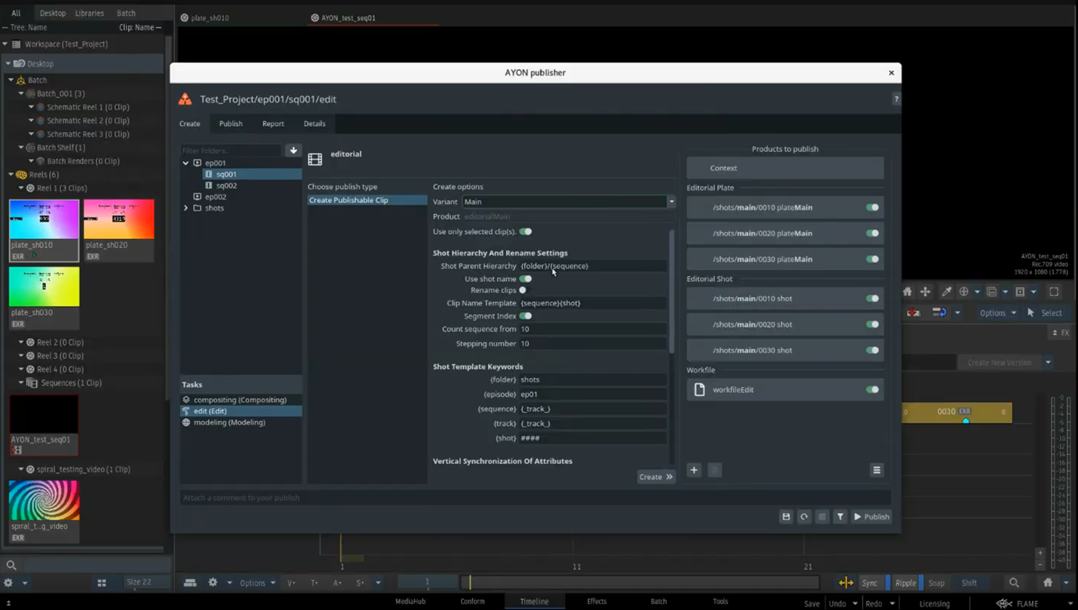This screenshot has height=610, width=1078.
Task: Switch to the Publish tab in AYON publisher
Action: click(231, 124)
